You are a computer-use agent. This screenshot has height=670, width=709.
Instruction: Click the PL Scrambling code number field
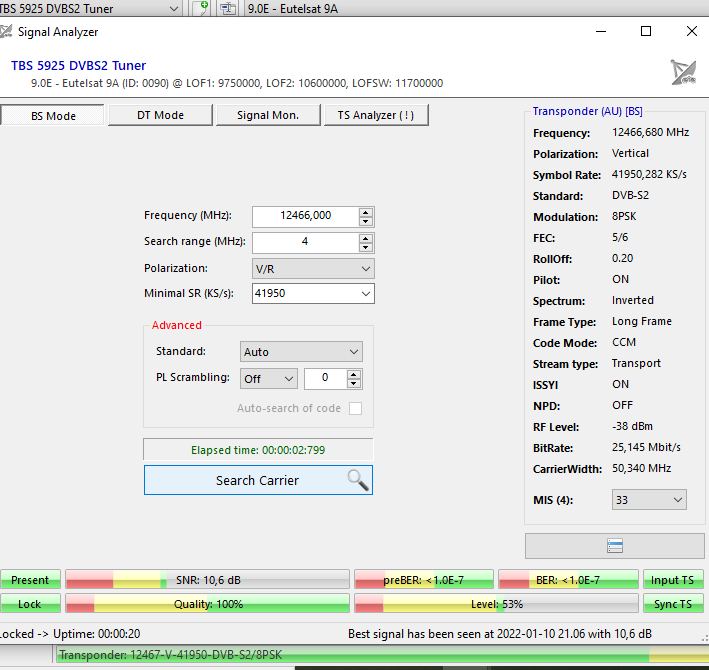point(326,378)
